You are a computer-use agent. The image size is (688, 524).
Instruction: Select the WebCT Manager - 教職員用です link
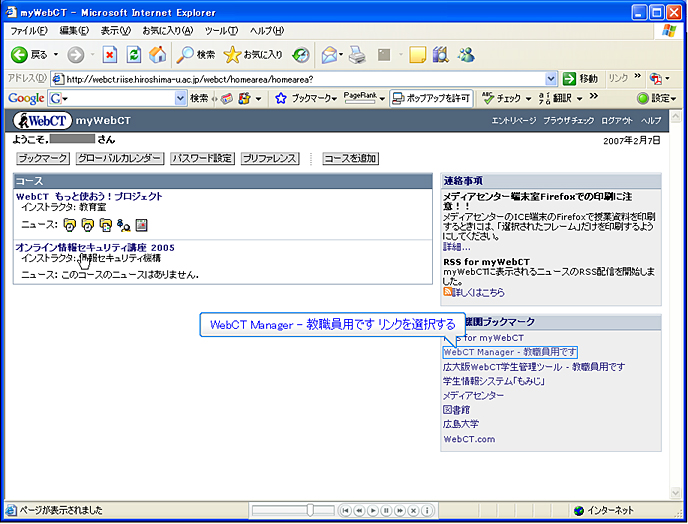(510, 352)
